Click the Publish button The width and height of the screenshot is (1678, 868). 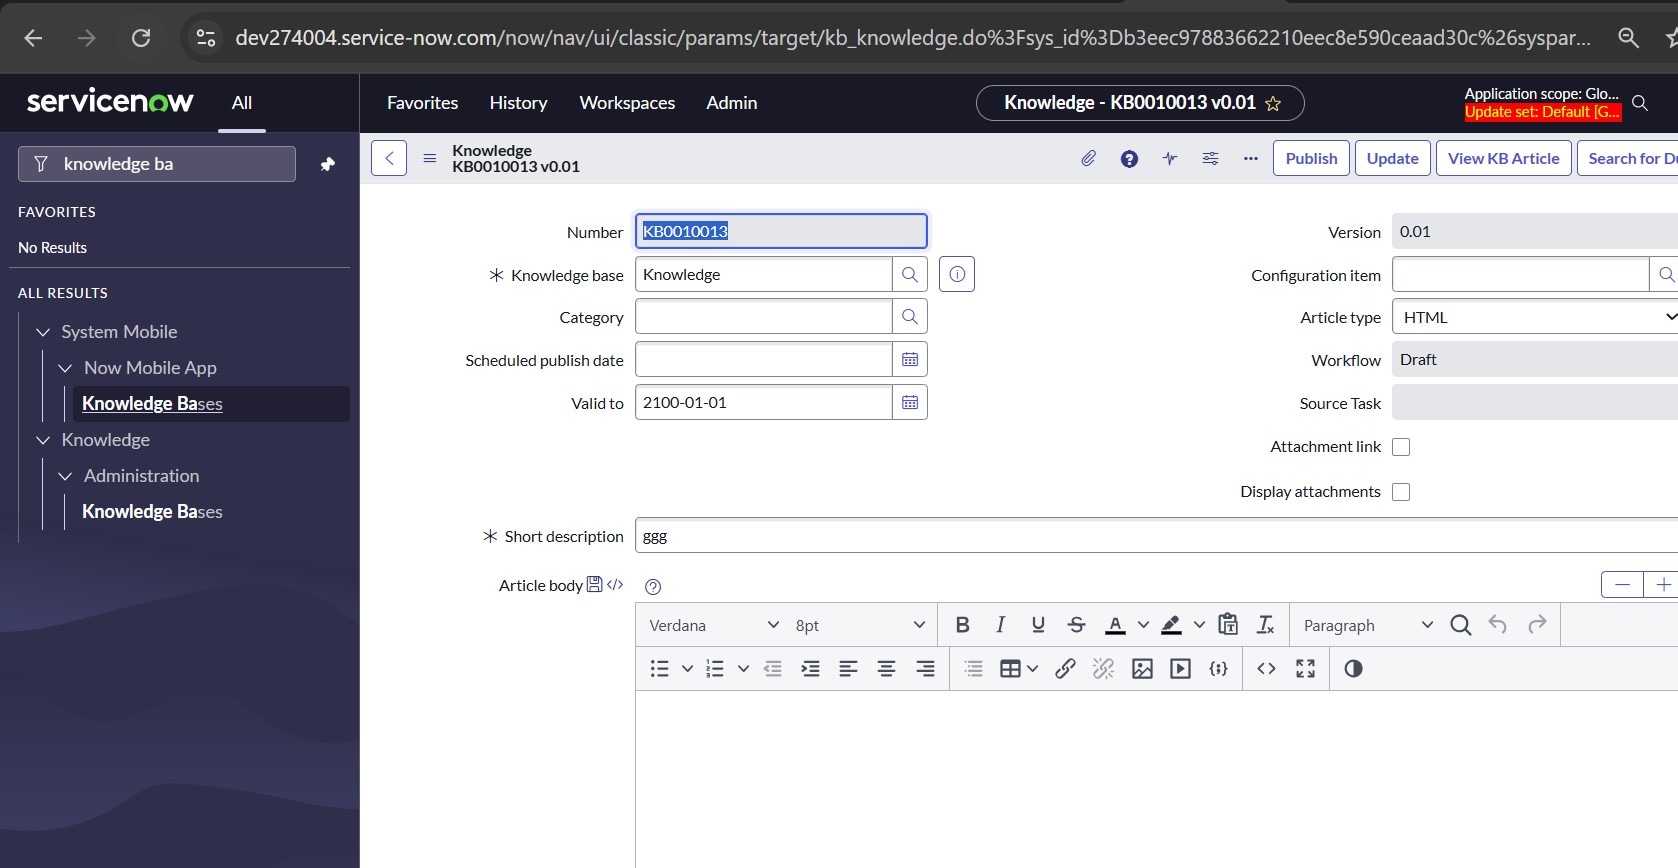tap(1311, 158)
